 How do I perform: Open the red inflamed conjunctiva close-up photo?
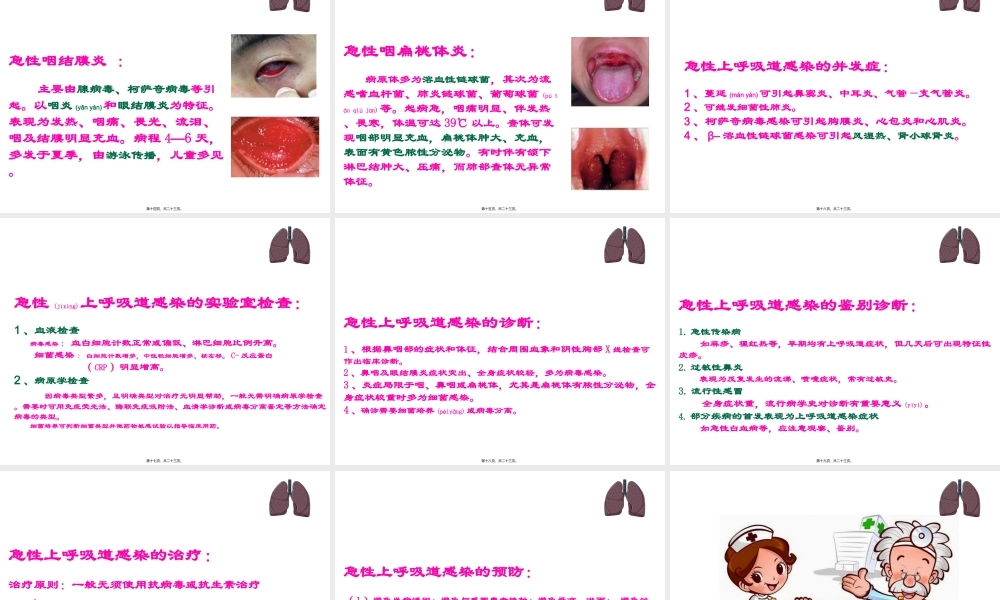pos(273,146)
